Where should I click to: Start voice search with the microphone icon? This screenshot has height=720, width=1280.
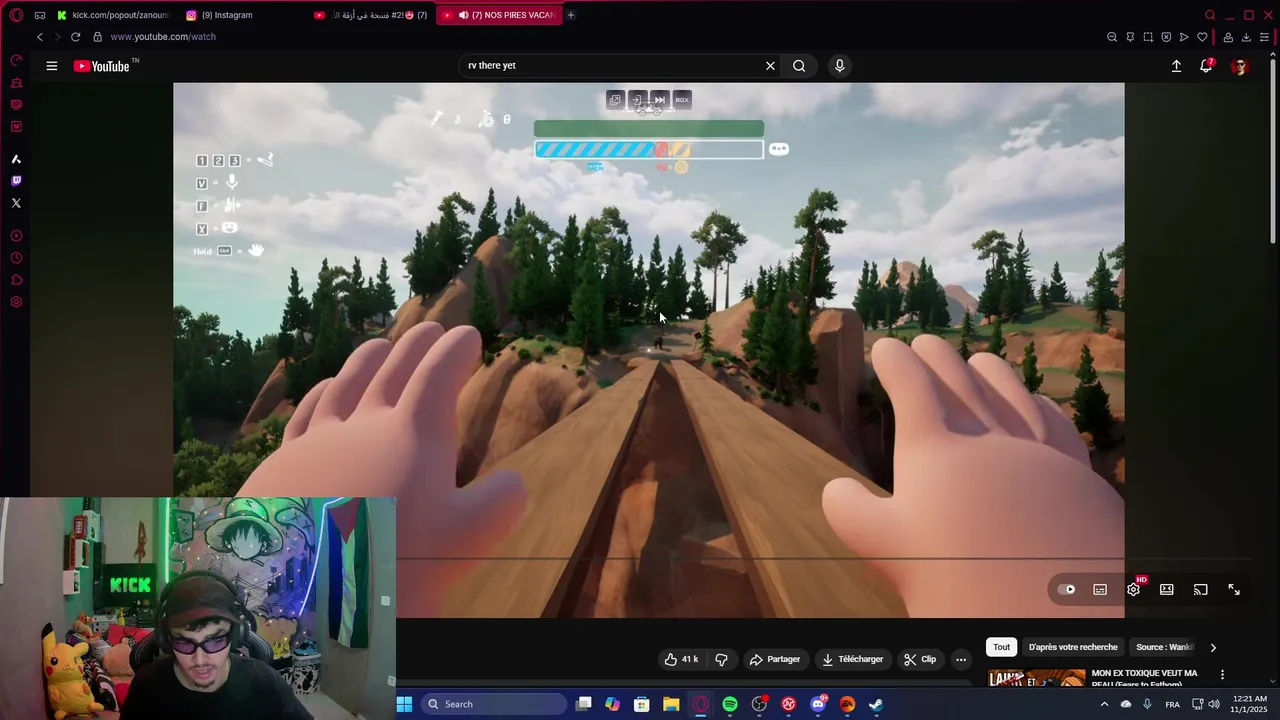point(839,66)
